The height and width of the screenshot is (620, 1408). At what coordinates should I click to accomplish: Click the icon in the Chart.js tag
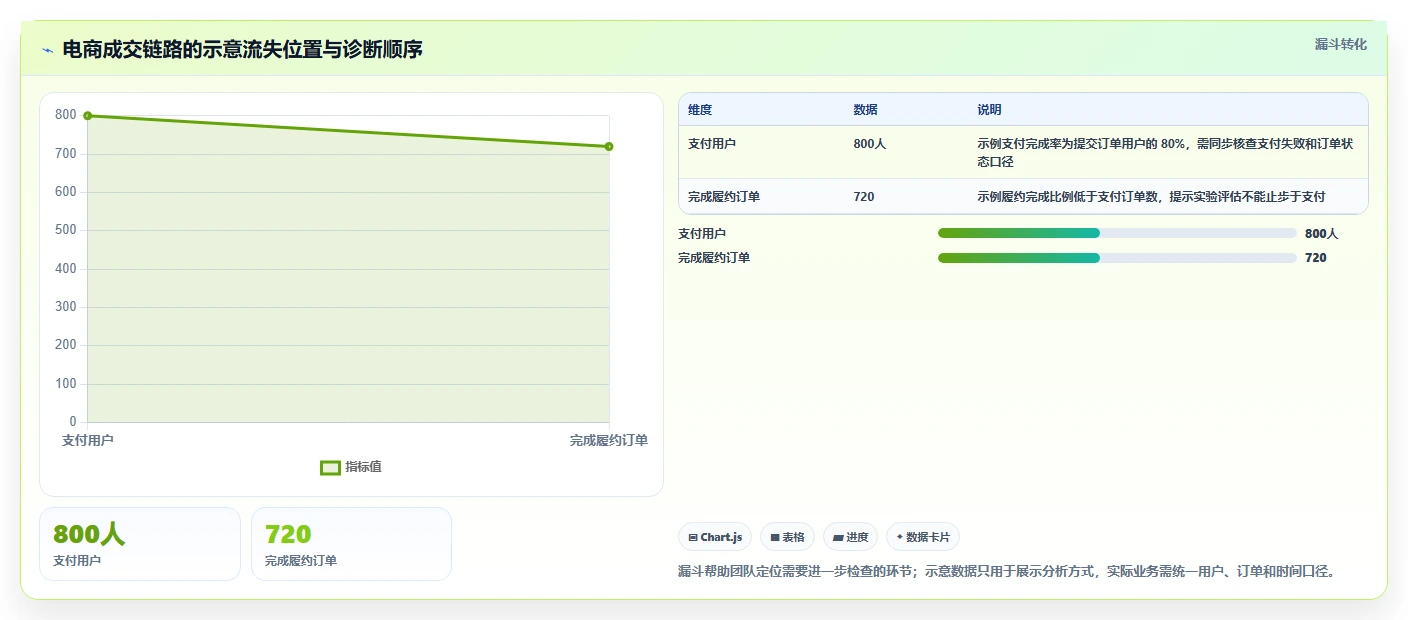pos(693,538)
